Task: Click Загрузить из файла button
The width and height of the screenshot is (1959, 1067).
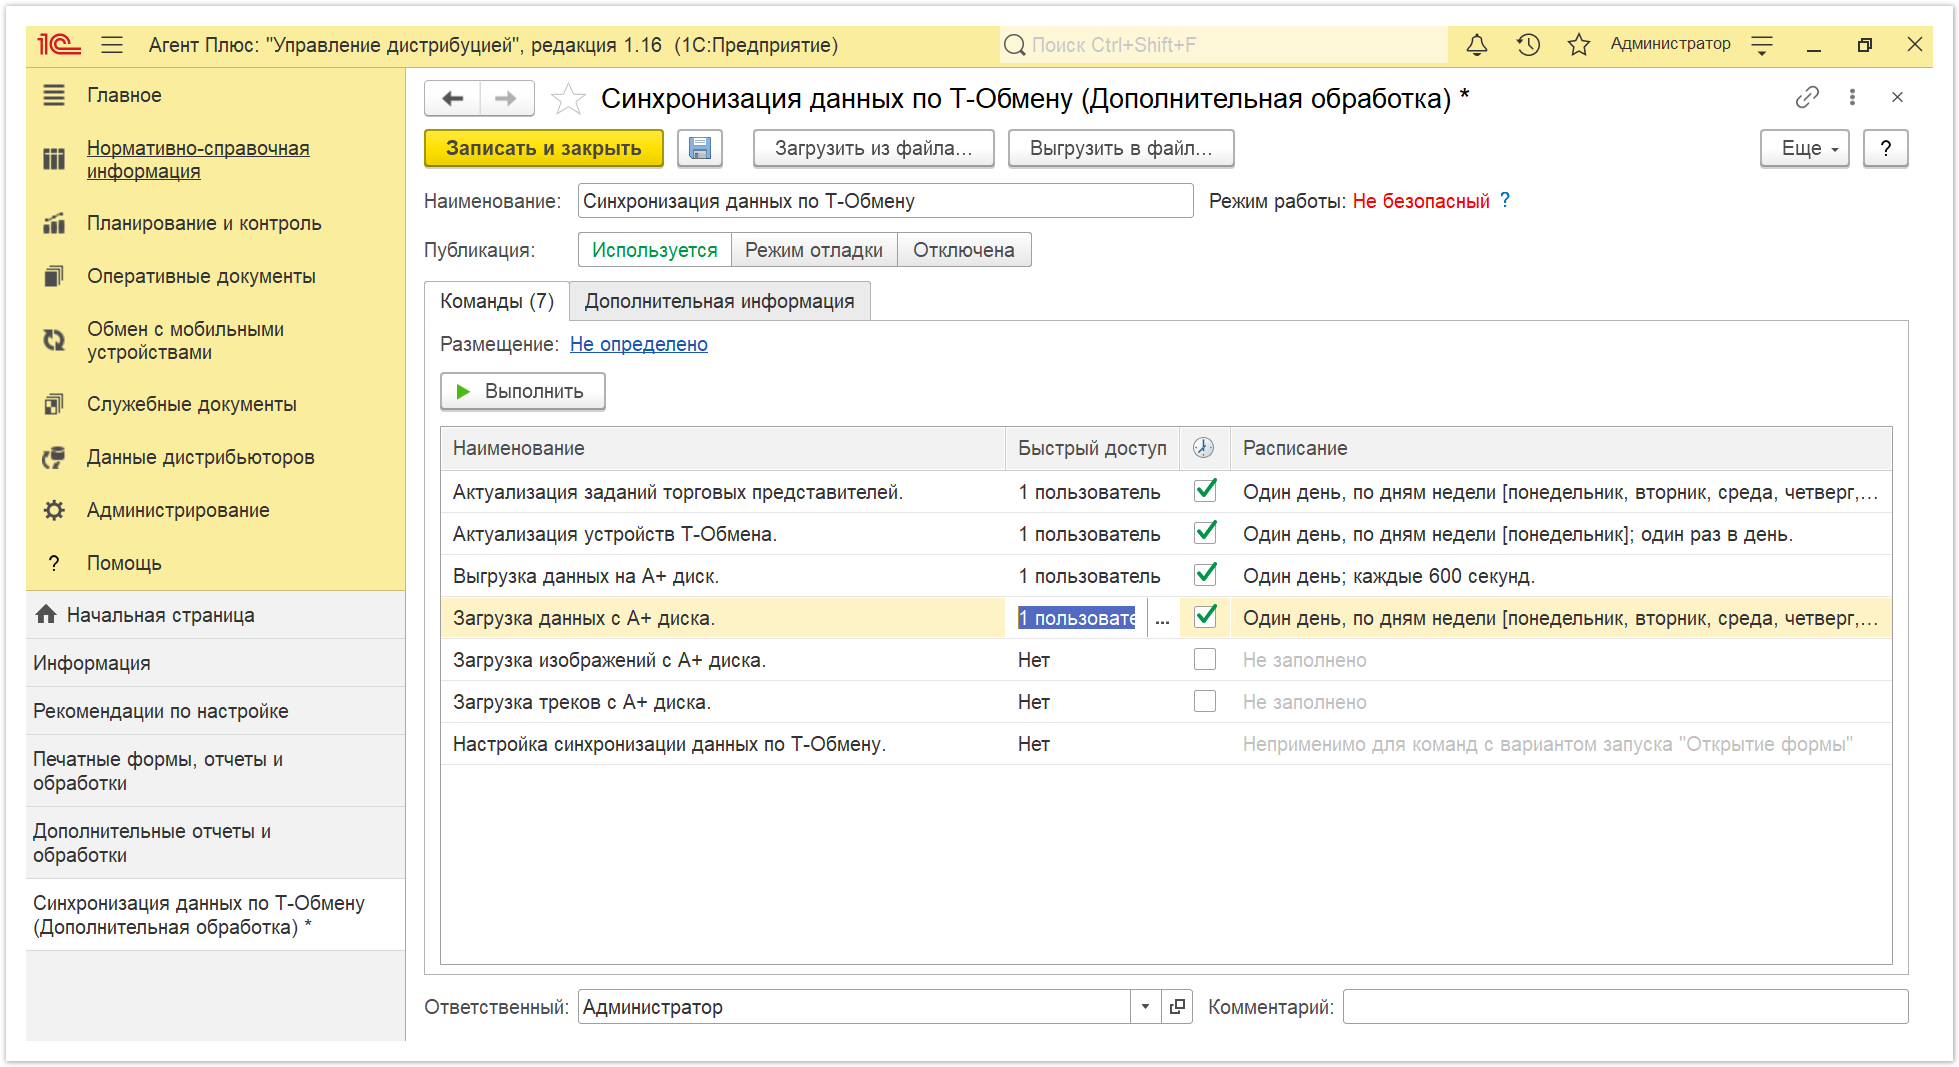Action: click(873, 148)
